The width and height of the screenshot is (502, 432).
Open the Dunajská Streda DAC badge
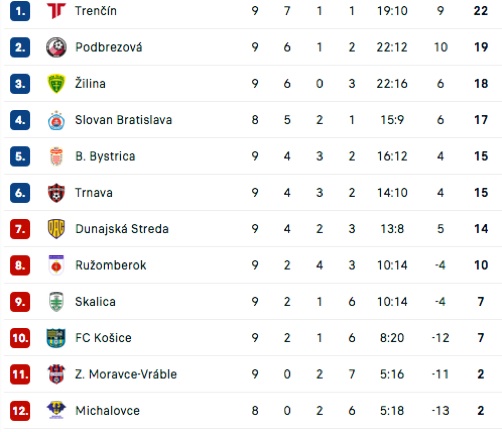(56, 229)
